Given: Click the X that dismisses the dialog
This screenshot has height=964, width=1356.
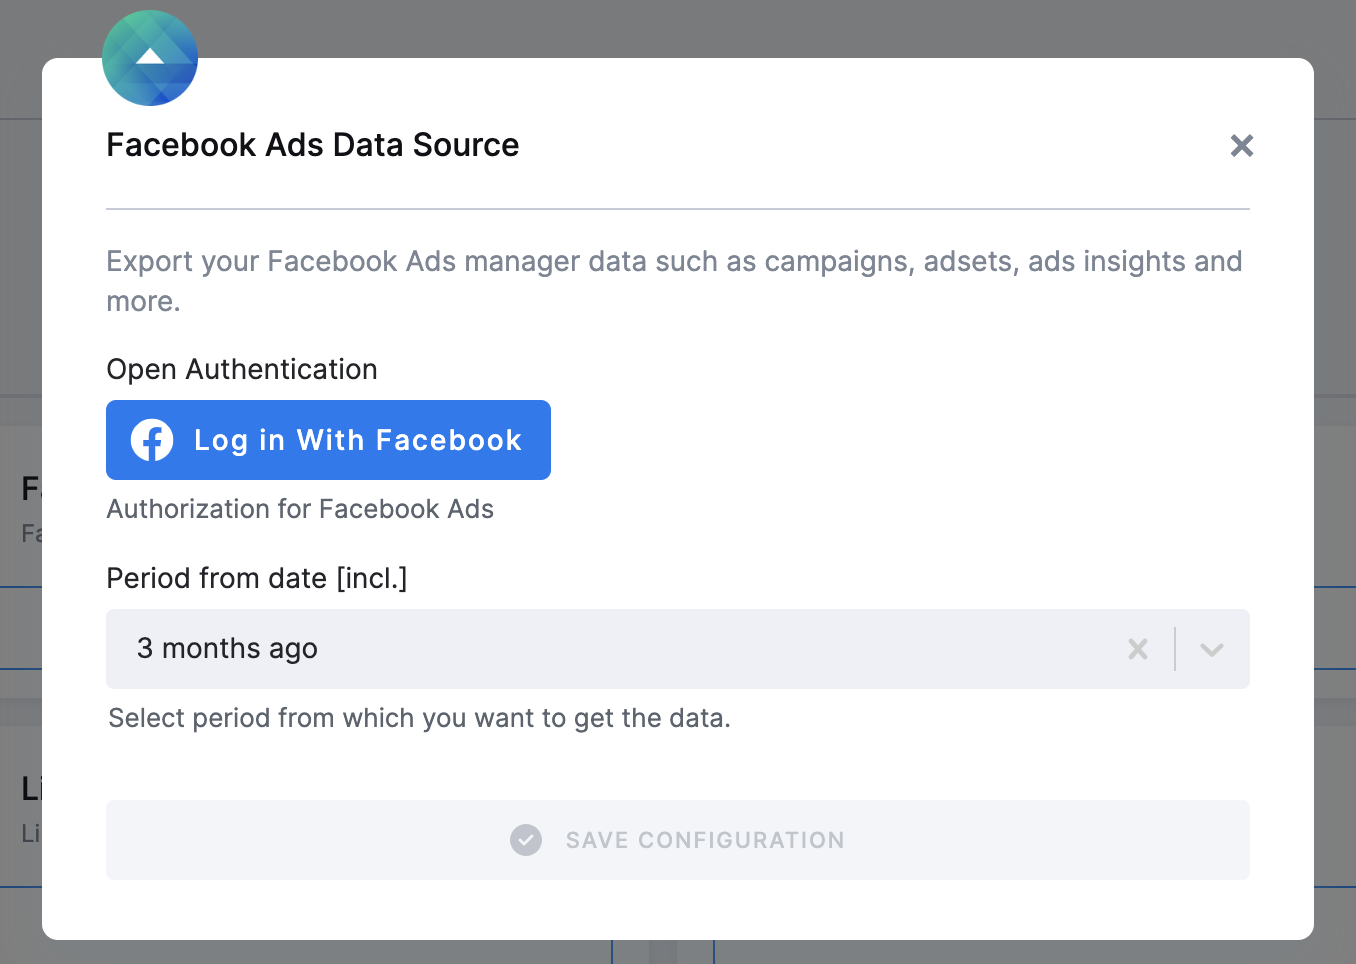Looking at the screenshot, I should tap(1241, 145).
